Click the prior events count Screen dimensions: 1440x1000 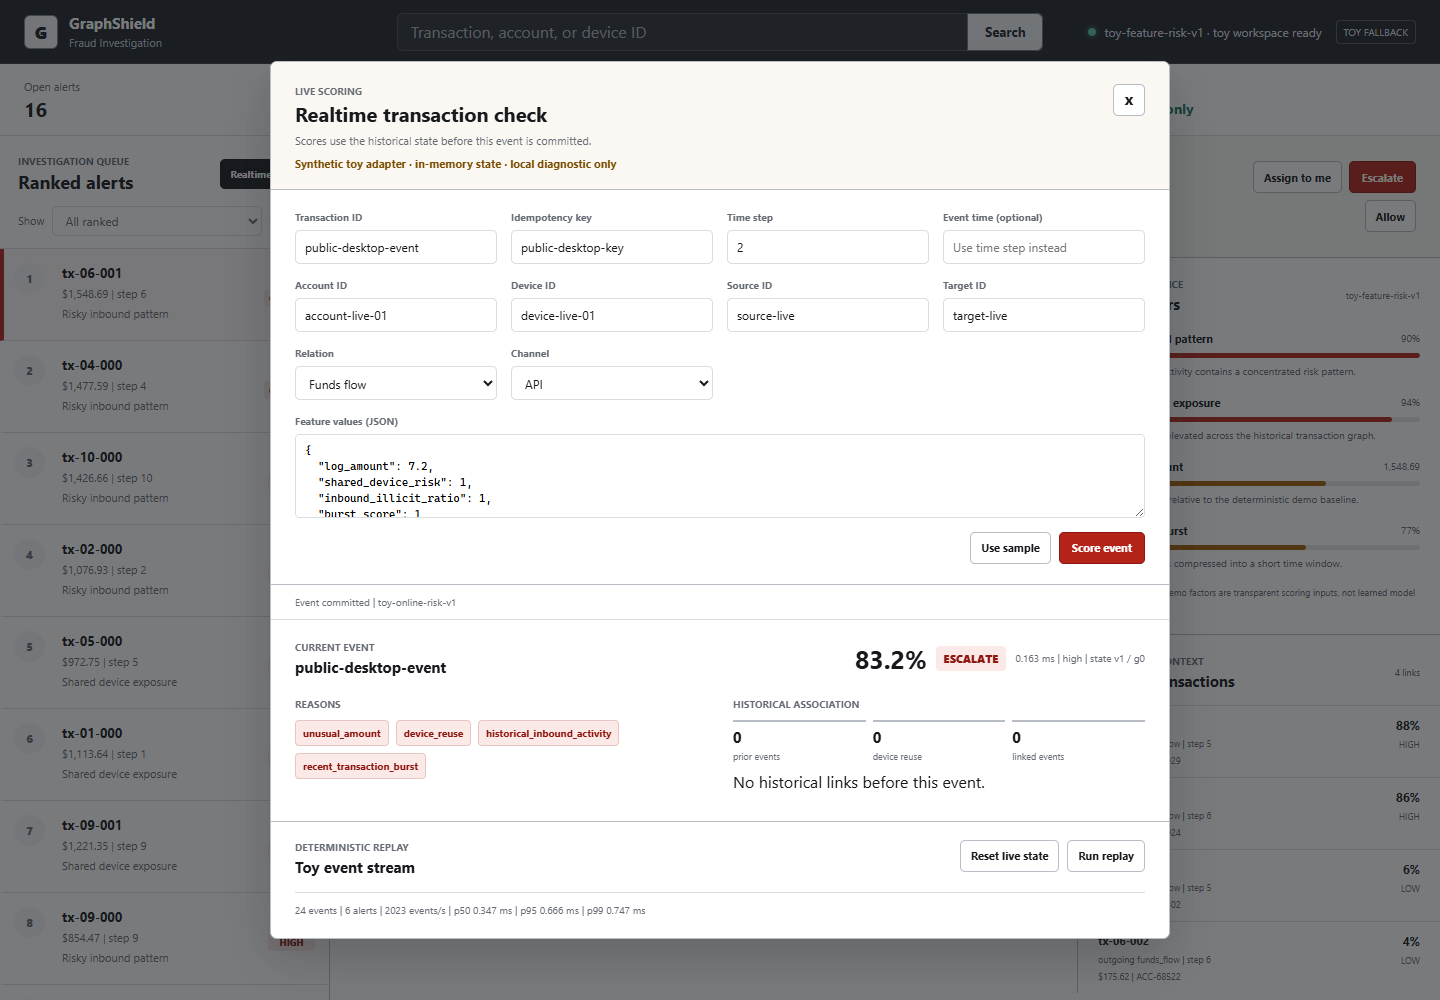737,738
